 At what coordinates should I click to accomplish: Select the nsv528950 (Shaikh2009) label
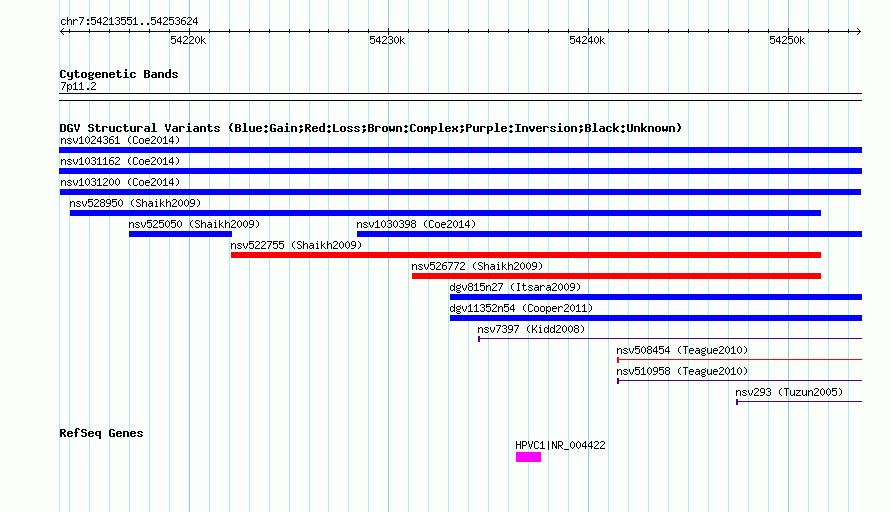tap(135, 203)
